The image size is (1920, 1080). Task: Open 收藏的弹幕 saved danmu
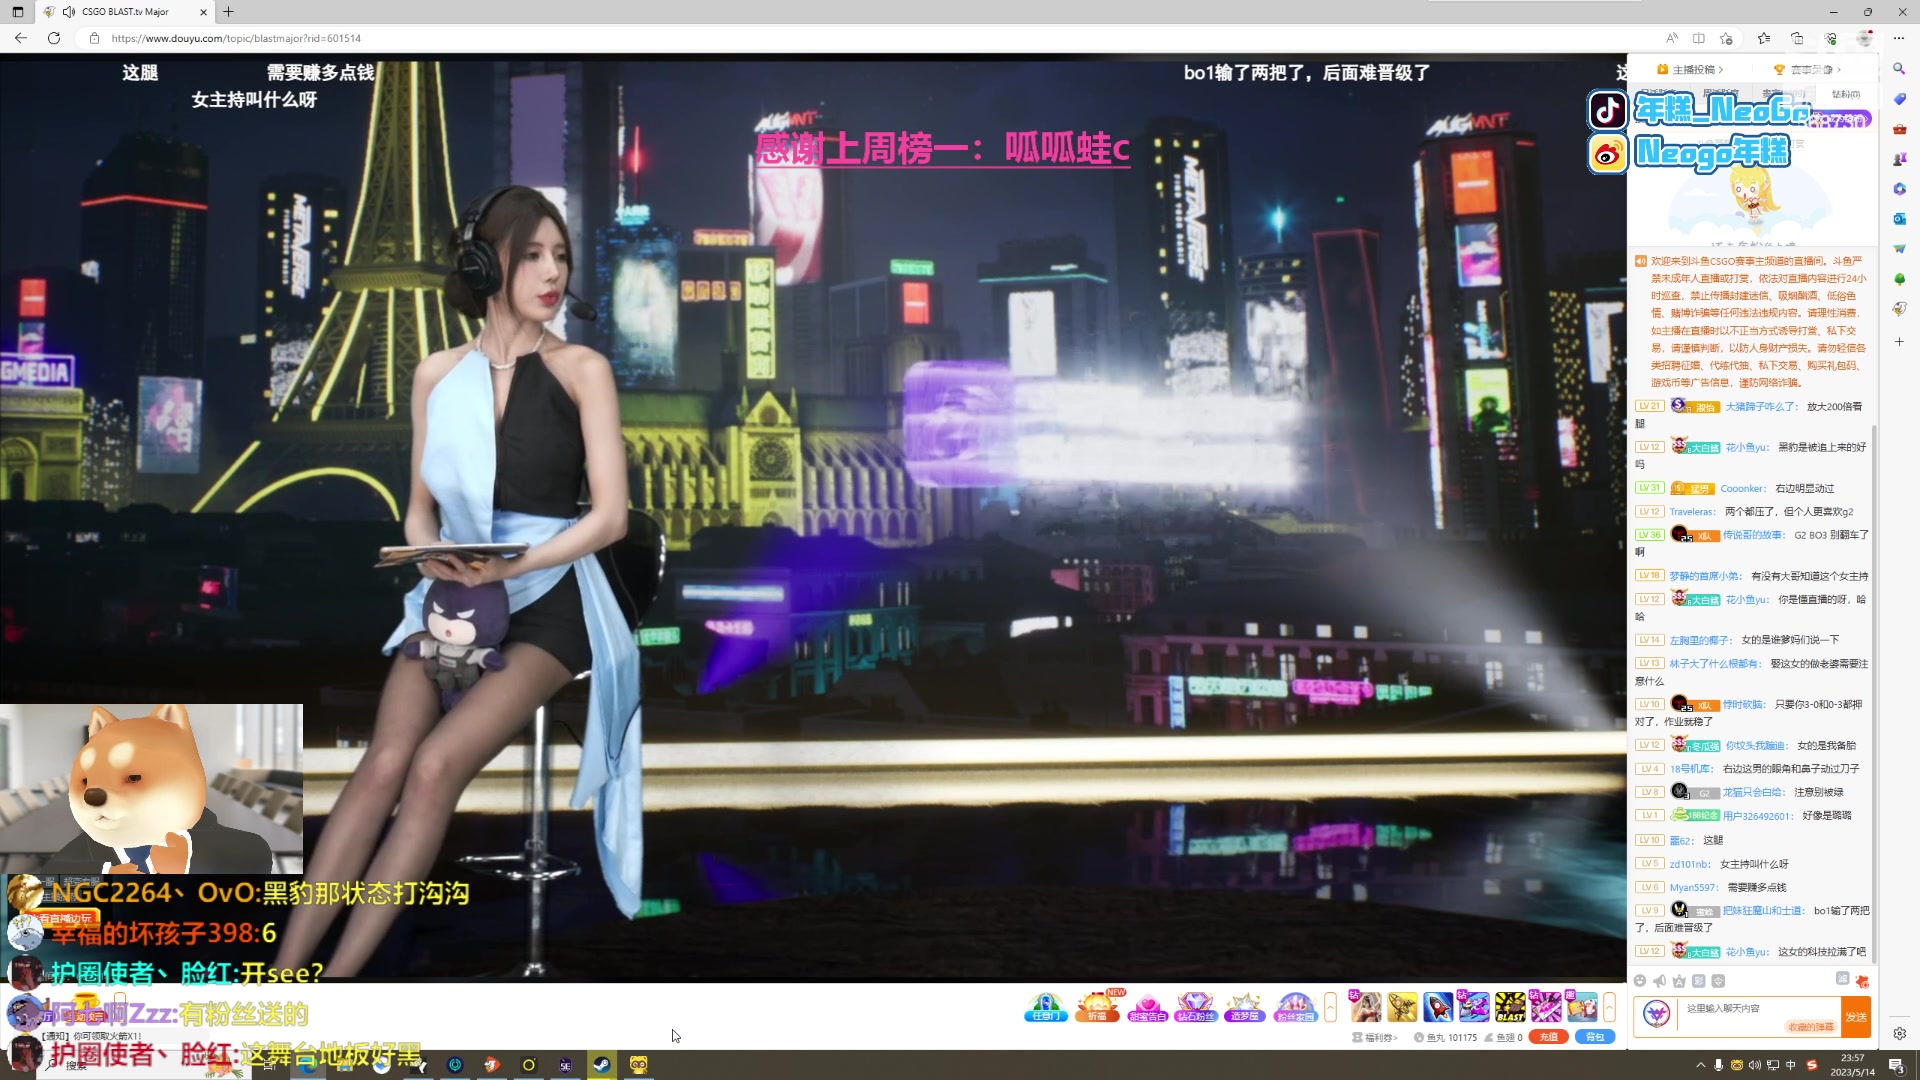point(1811,1027)
